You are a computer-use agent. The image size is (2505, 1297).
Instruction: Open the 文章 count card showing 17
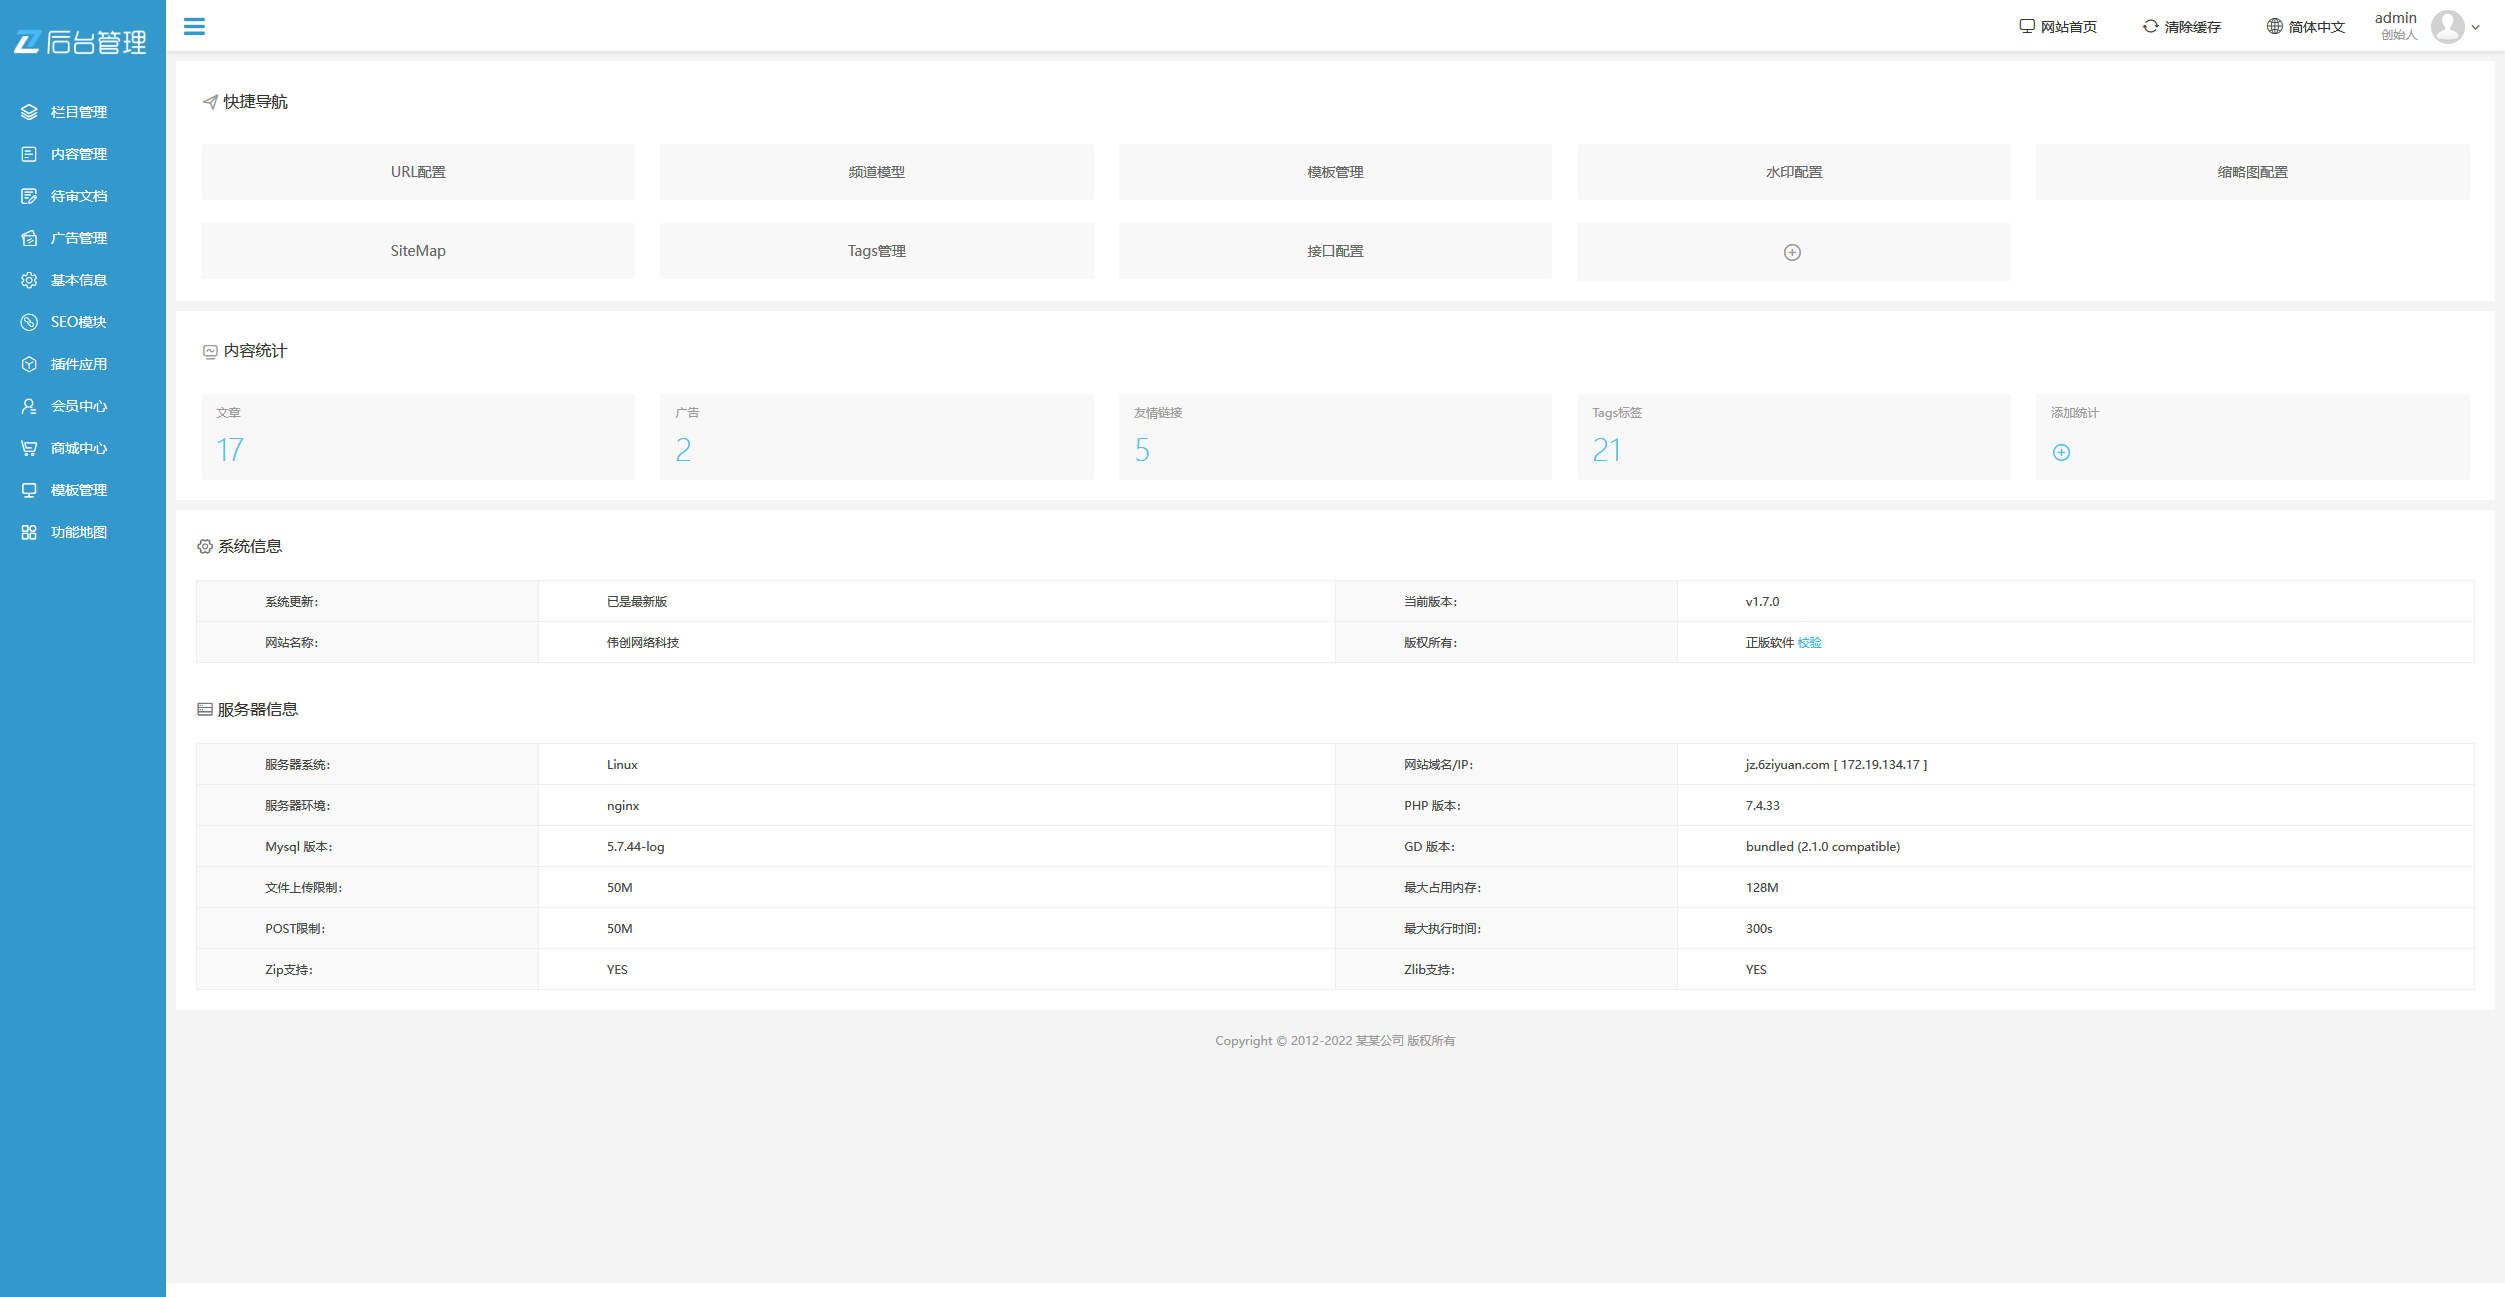coord(418,437)
